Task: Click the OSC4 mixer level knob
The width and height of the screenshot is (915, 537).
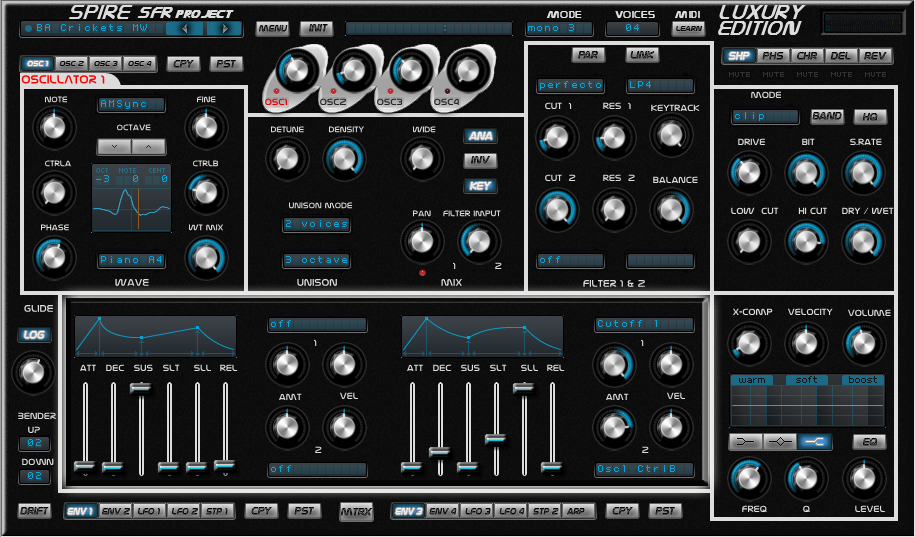Action: click(x=466, y=71)
